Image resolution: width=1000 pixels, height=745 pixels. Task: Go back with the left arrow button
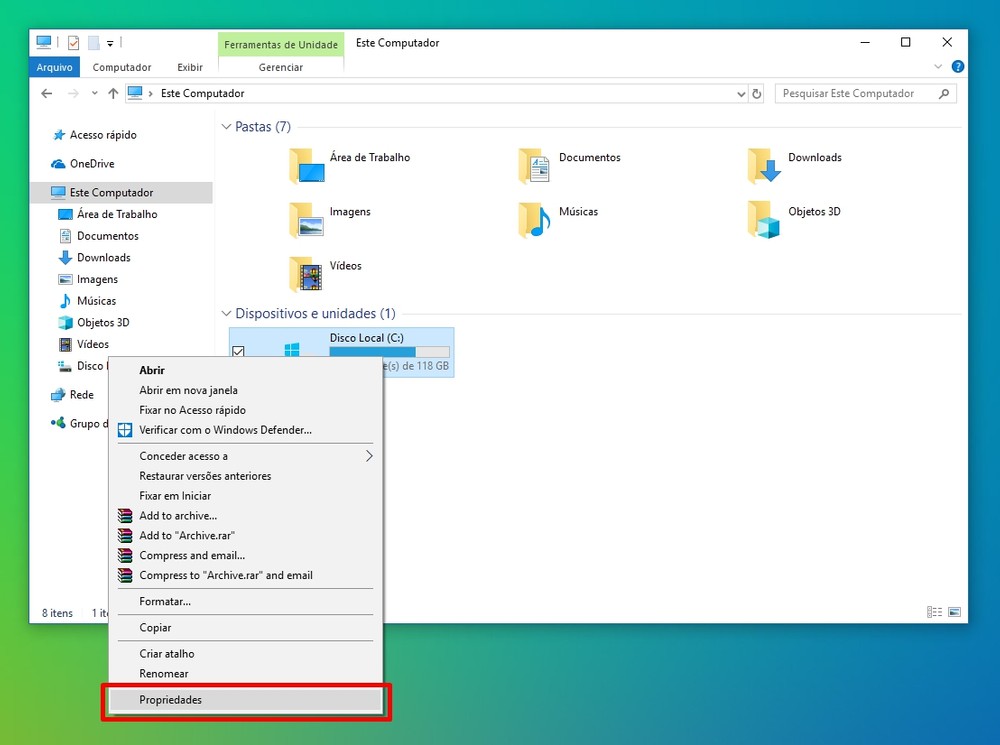tap(47, 93)
